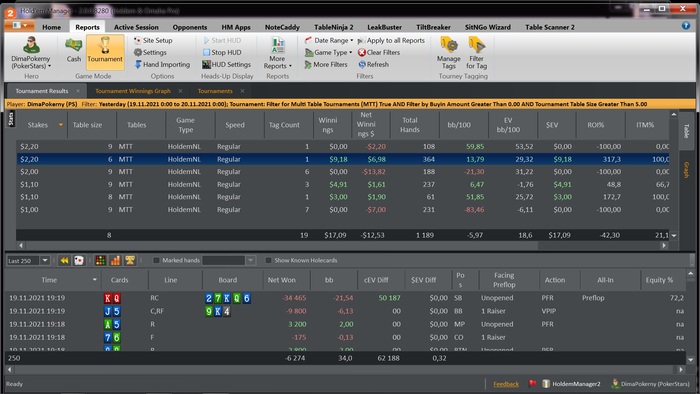Select the hand with A 5 cards
Viewport: 700px width, 394px height.
(x=346, y=324)
